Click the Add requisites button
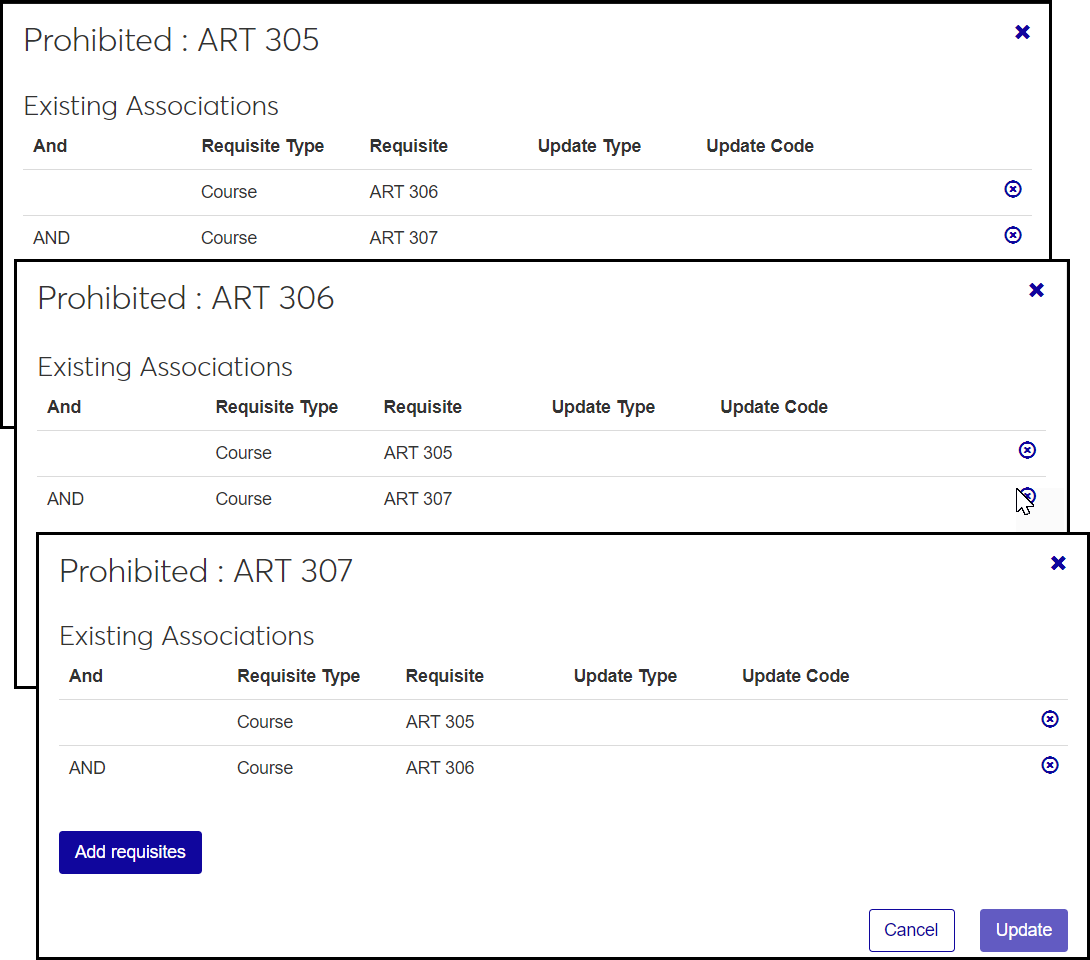The width and height of the screenshot is (1090, 960). point(130,852)
